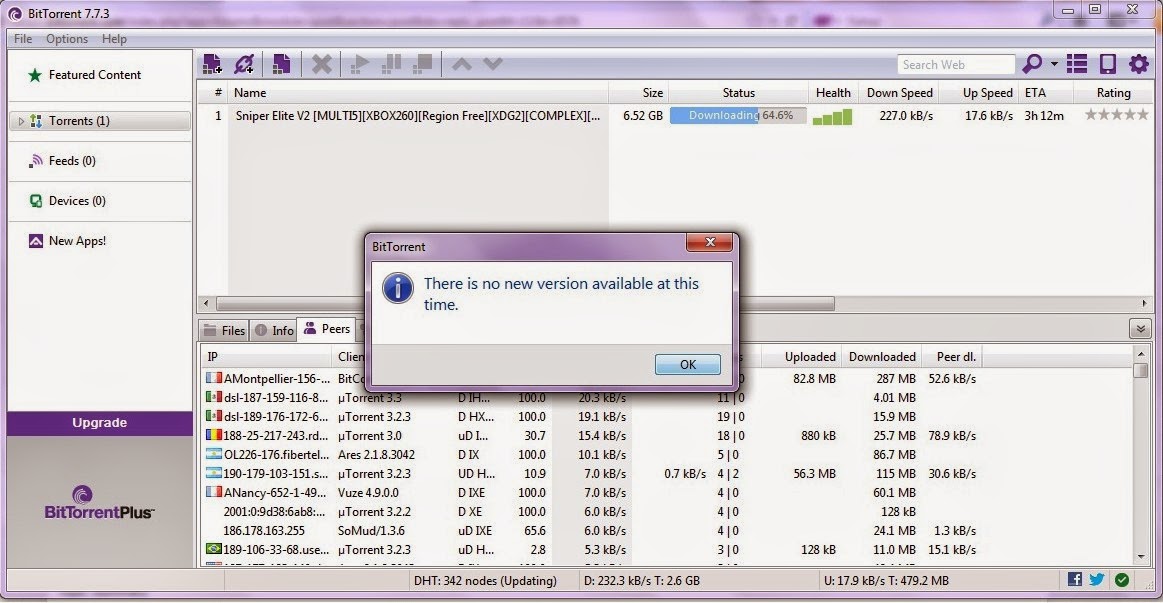Open the Help menu
Viewport: 1163px width, 603px height.
coord(114,39)
